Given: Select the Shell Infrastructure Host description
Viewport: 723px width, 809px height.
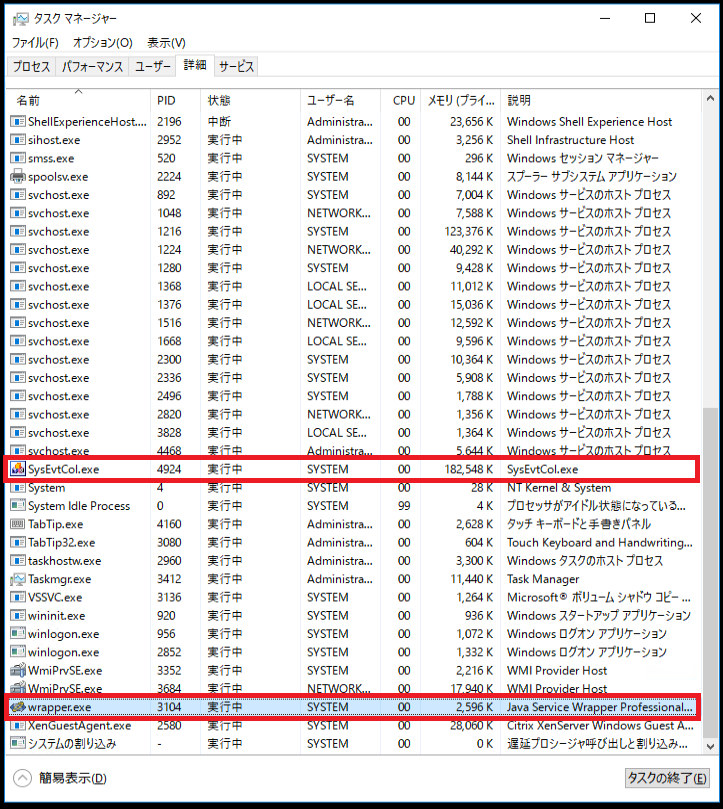Looking at the screenshot, I should pyautogui.click(x=570, y=140).
